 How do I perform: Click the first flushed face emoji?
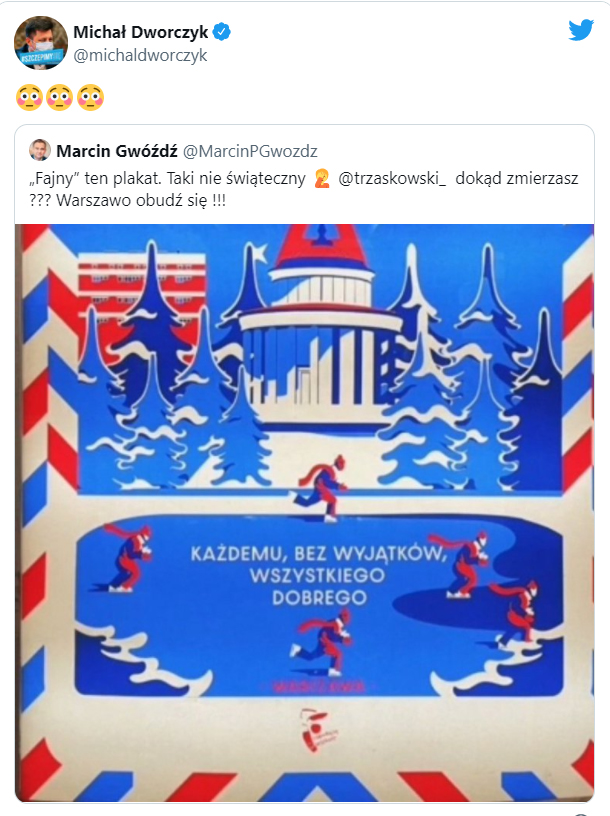29,97
